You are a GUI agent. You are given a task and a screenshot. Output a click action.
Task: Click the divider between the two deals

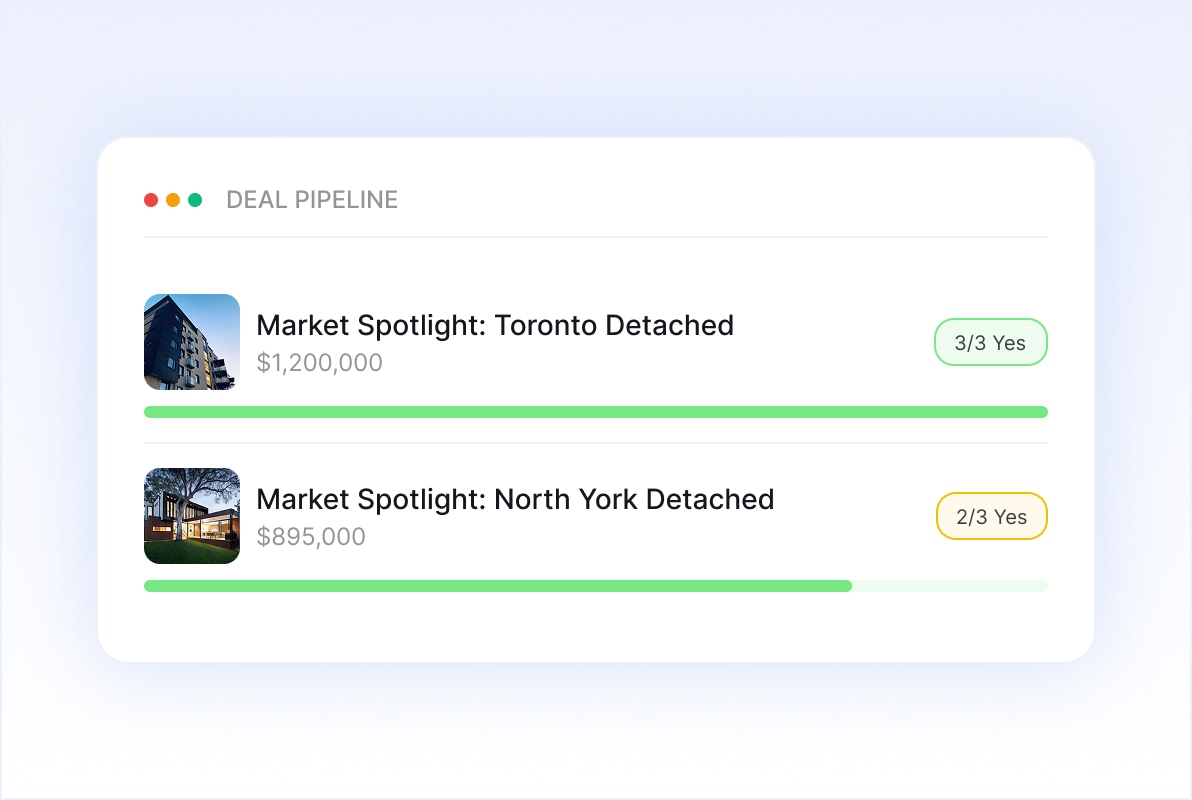tap(596, 443)
